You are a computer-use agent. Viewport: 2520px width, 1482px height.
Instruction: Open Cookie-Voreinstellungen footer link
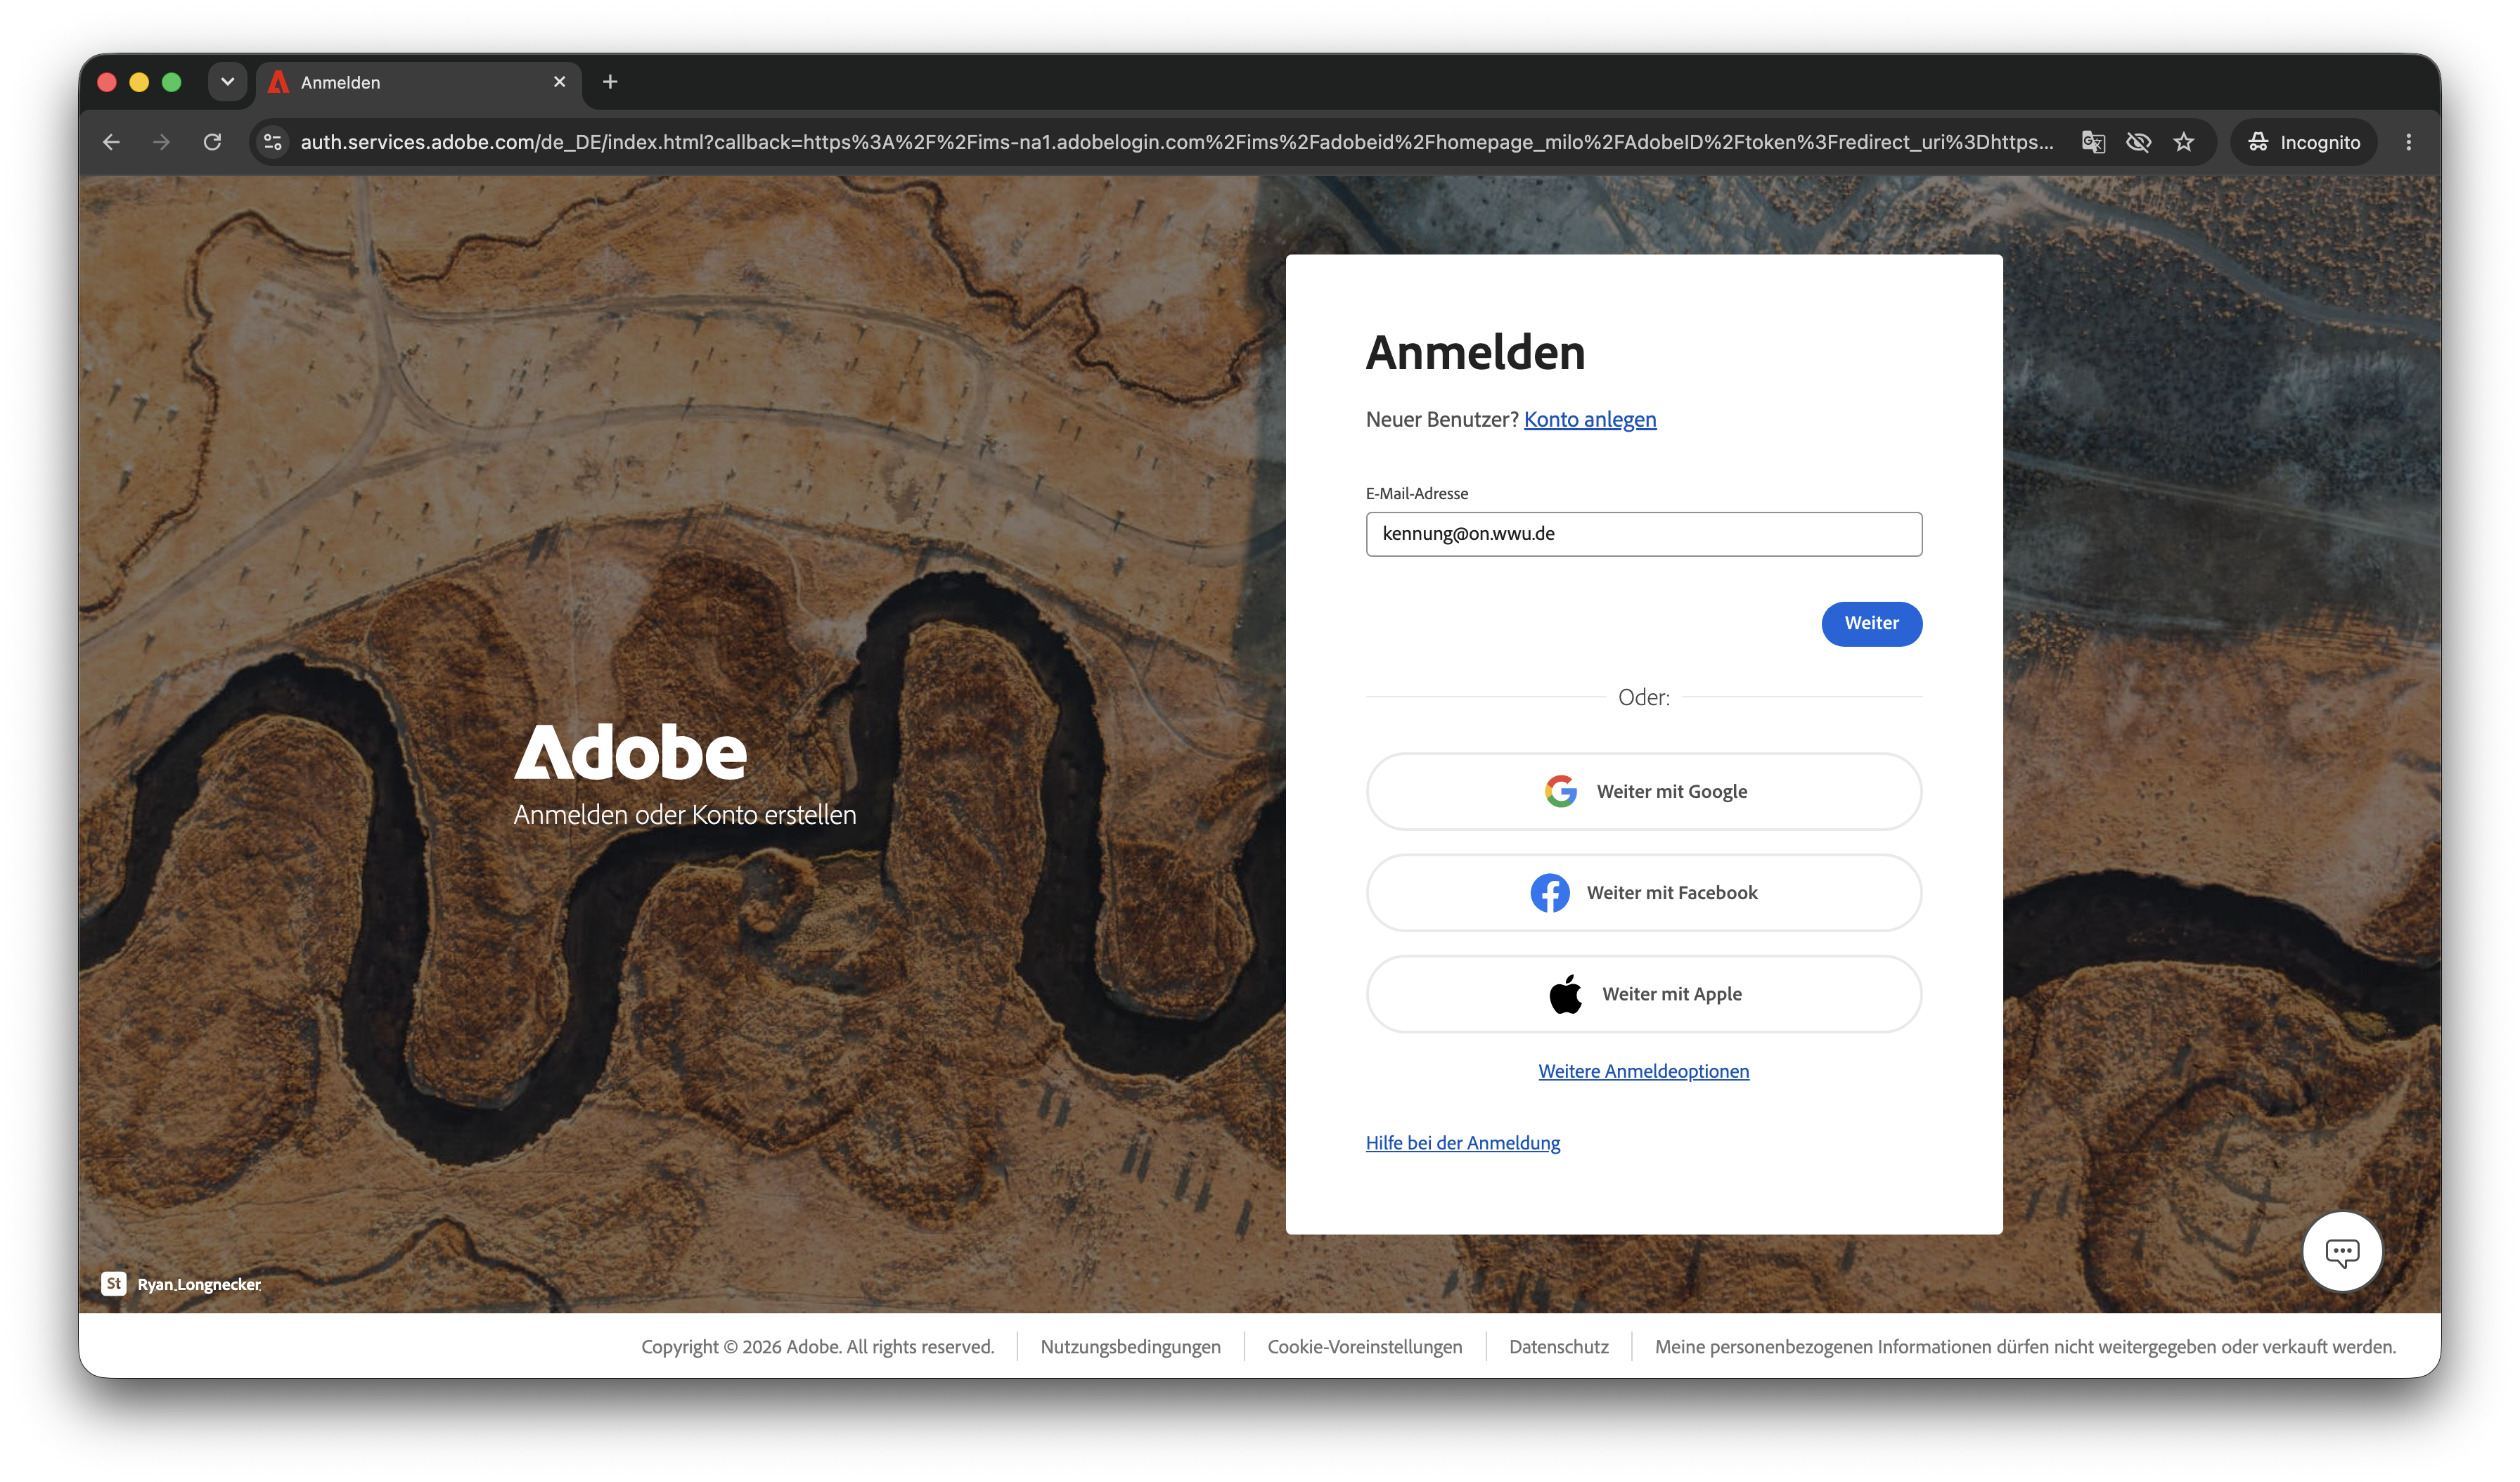[1364, 1346]
